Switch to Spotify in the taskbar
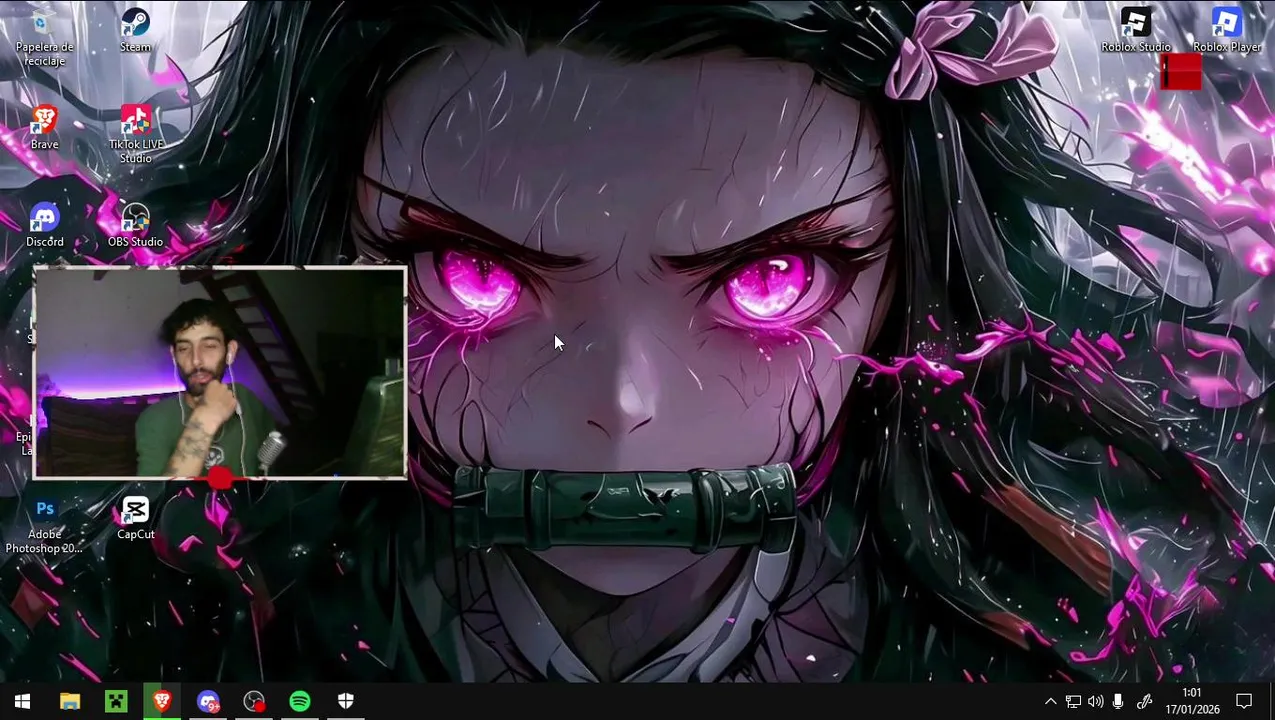The image size is (1275, 720). [x=300, y=702]
